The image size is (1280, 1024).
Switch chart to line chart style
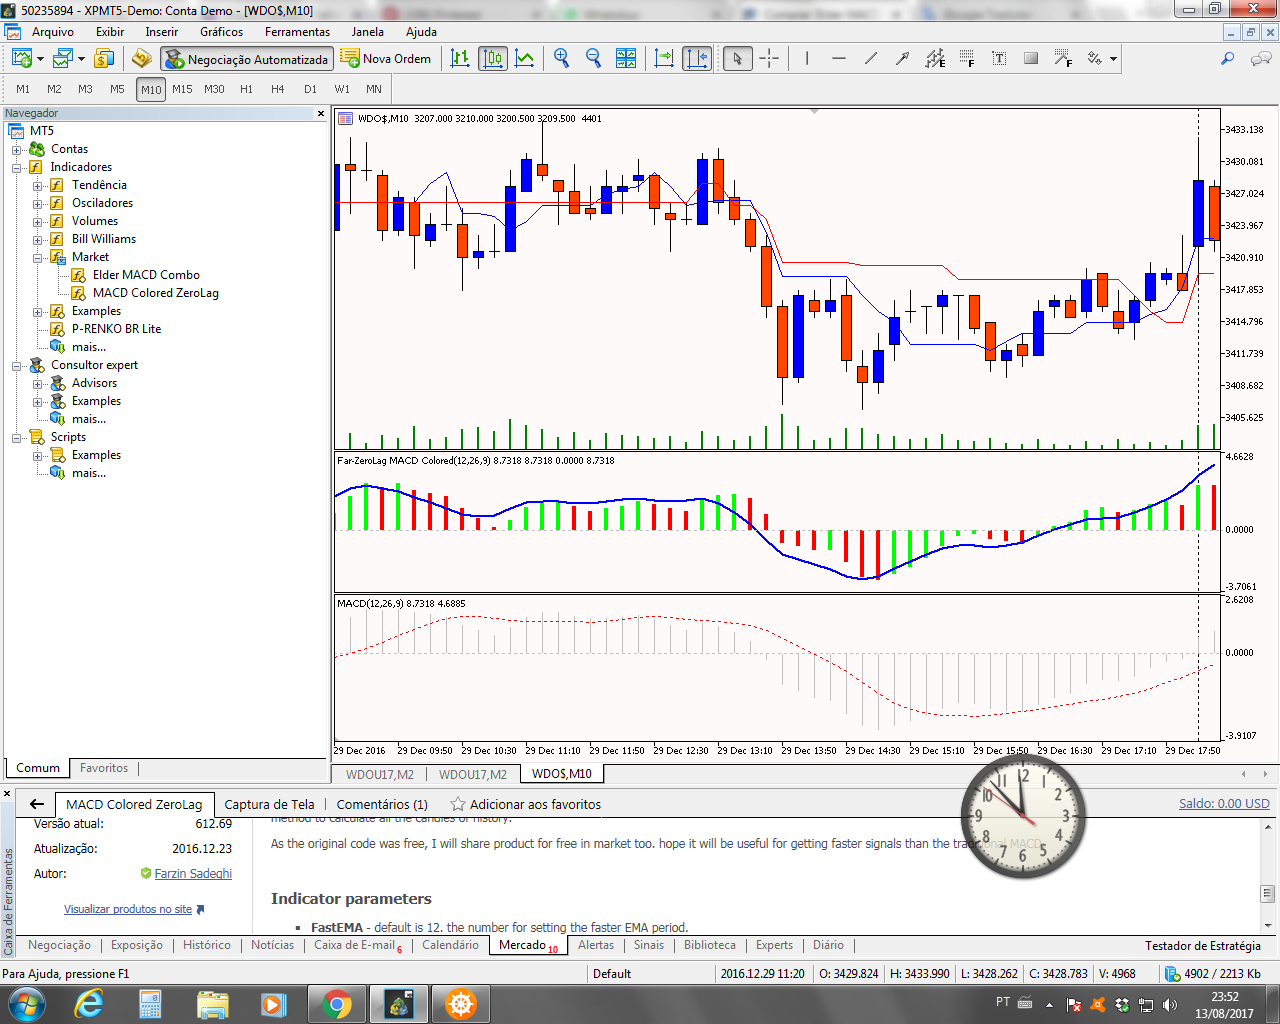[x=525, y=59]
